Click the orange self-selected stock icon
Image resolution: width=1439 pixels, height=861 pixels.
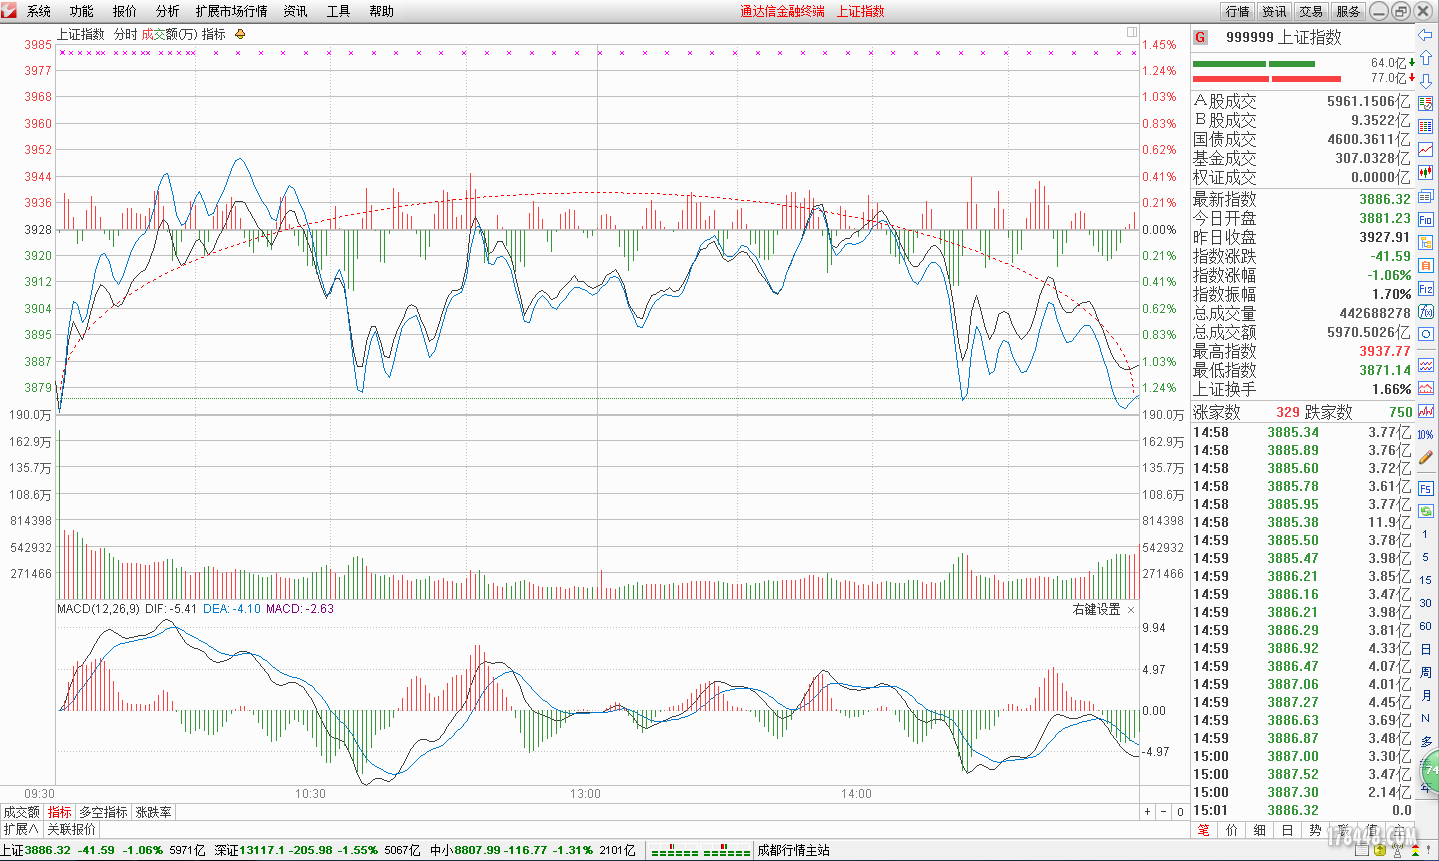click(x=1426, y=265)
